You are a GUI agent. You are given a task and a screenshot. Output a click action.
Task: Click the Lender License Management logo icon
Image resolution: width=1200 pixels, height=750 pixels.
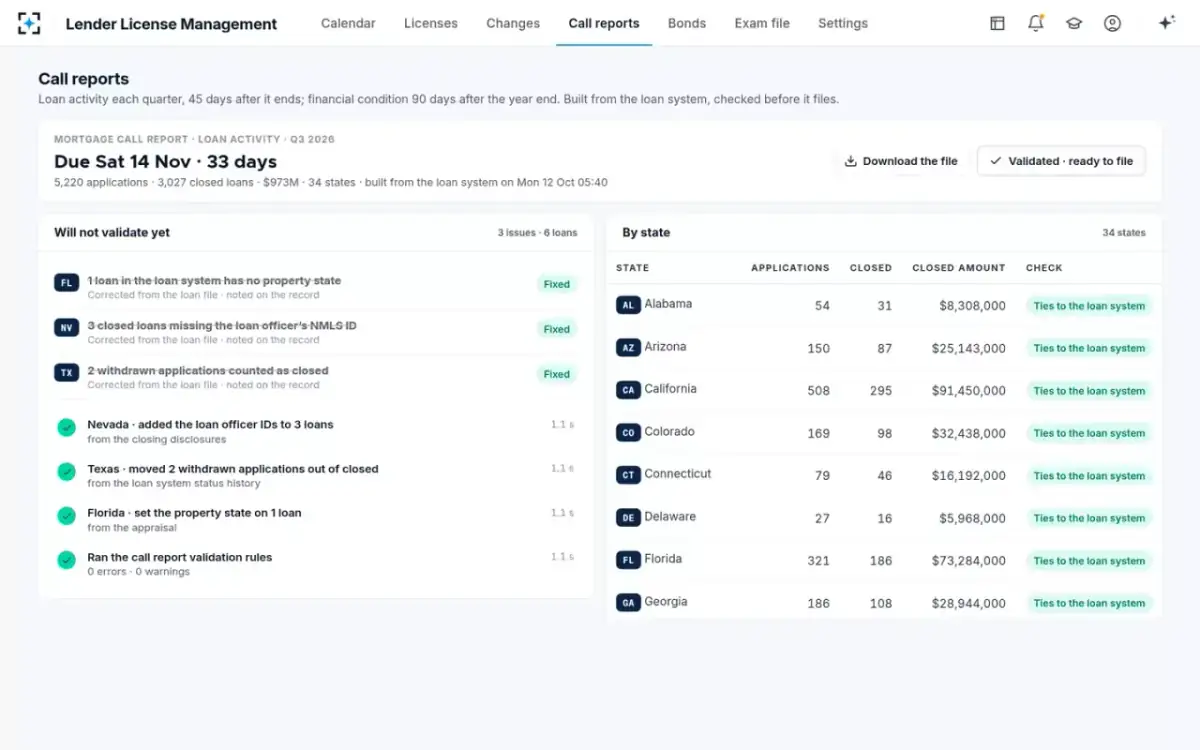(x=29, y=23)
